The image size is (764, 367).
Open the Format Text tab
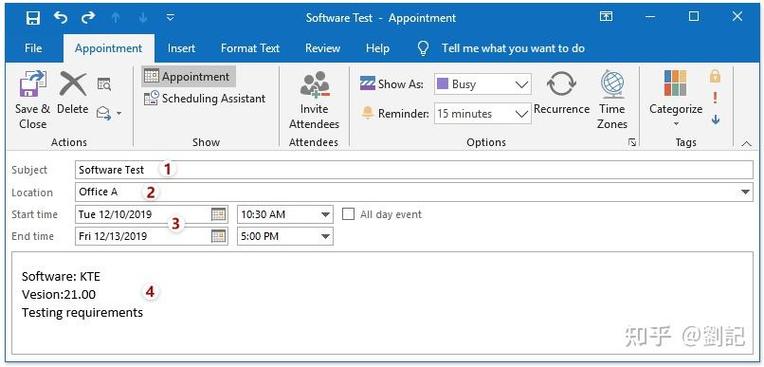click(x=250, y=48)
